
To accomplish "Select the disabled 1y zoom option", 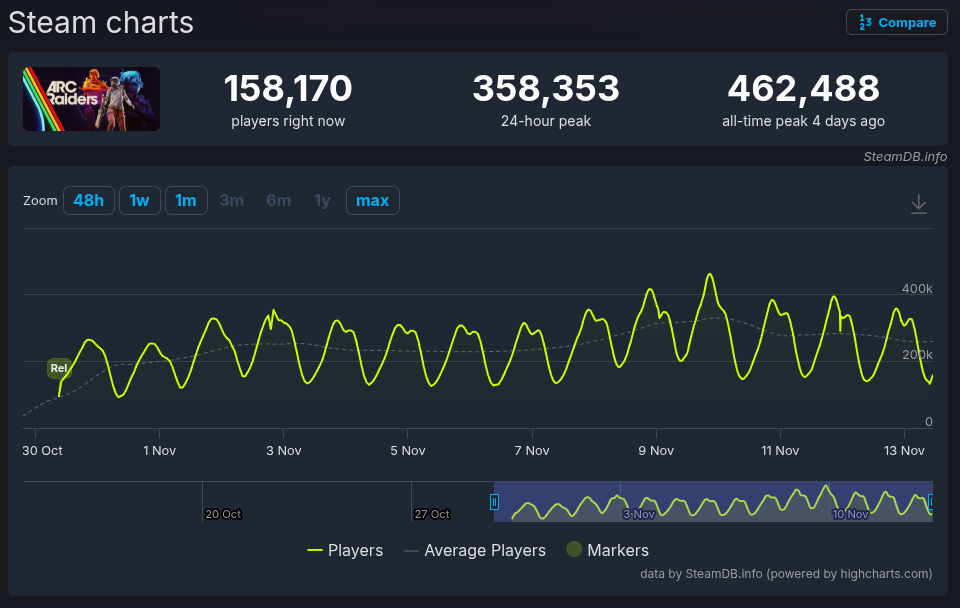I will 322,200.
